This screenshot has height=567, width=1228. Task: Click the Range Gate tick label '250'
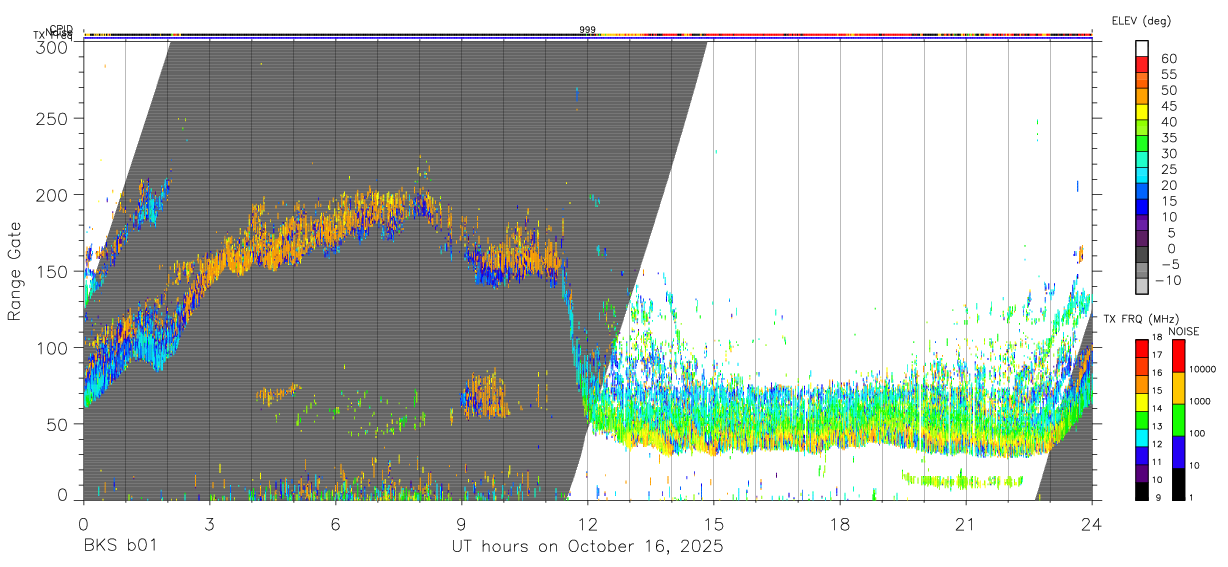(52, 118)
